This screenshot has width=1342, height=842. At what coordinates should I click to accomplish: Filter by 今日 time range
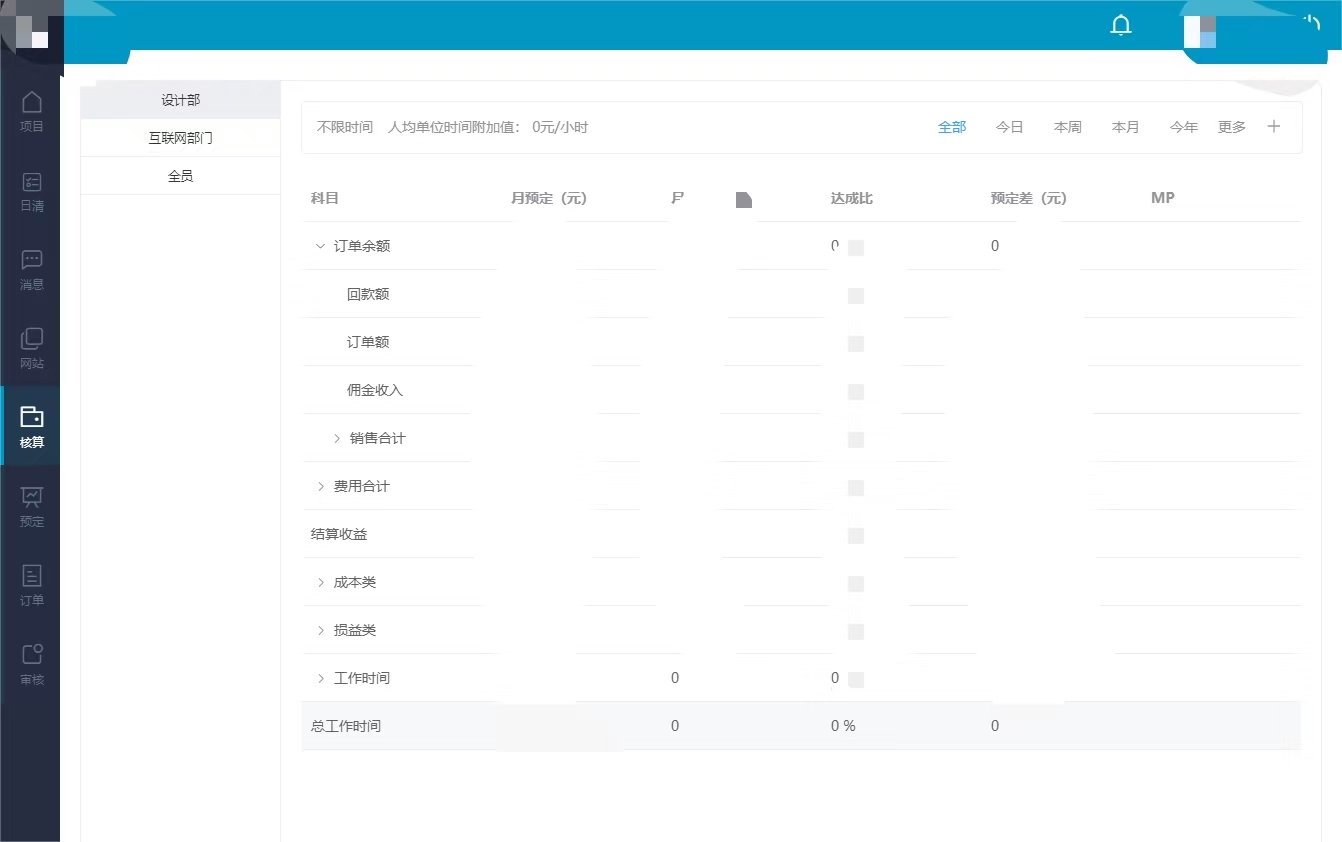(1010, 127)
